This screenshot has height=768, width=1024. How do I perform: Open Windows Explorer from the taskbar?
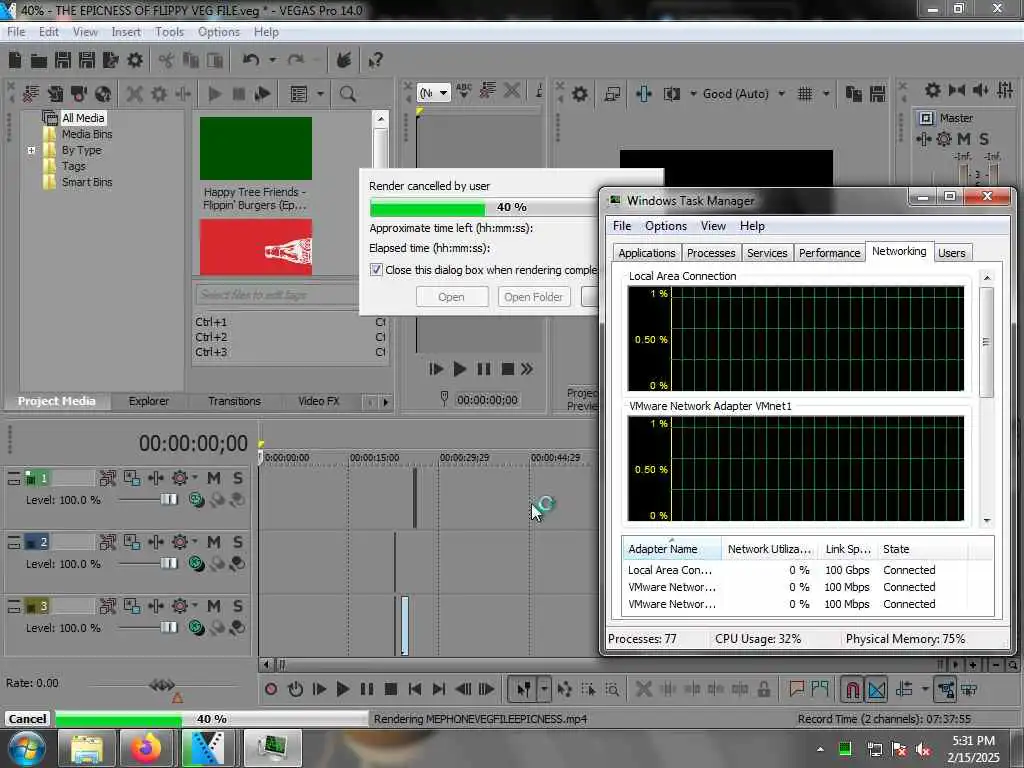[87, 748]
